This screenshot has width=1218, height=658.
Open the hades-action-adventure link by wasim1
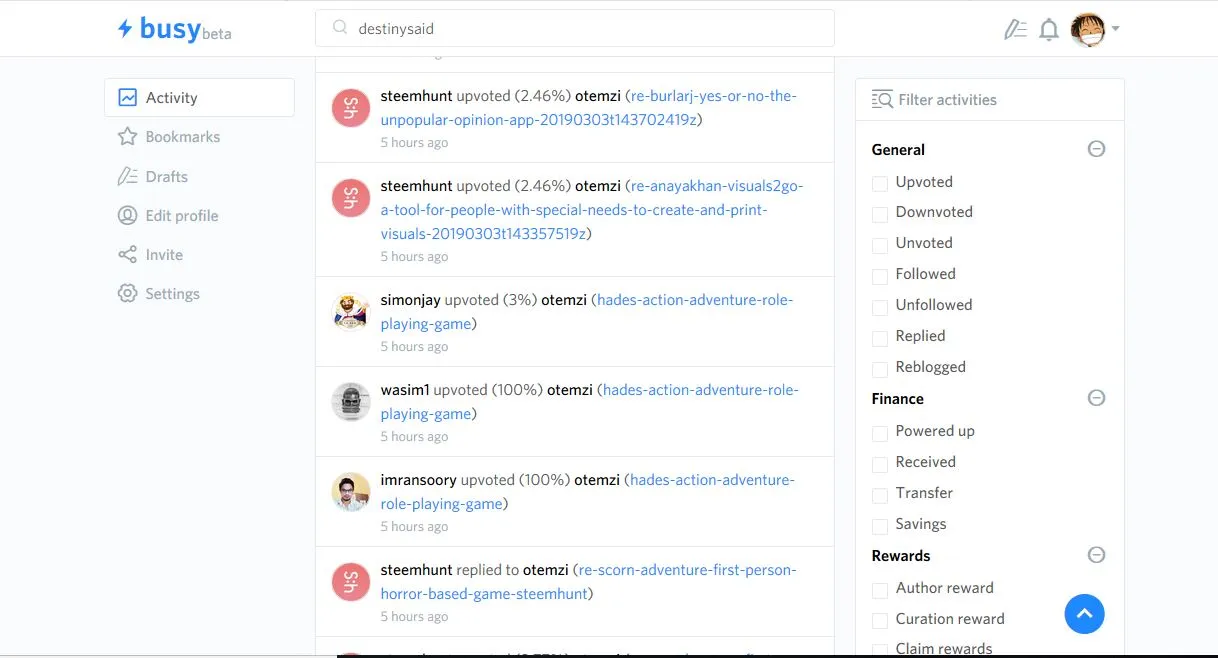(699, 390)
